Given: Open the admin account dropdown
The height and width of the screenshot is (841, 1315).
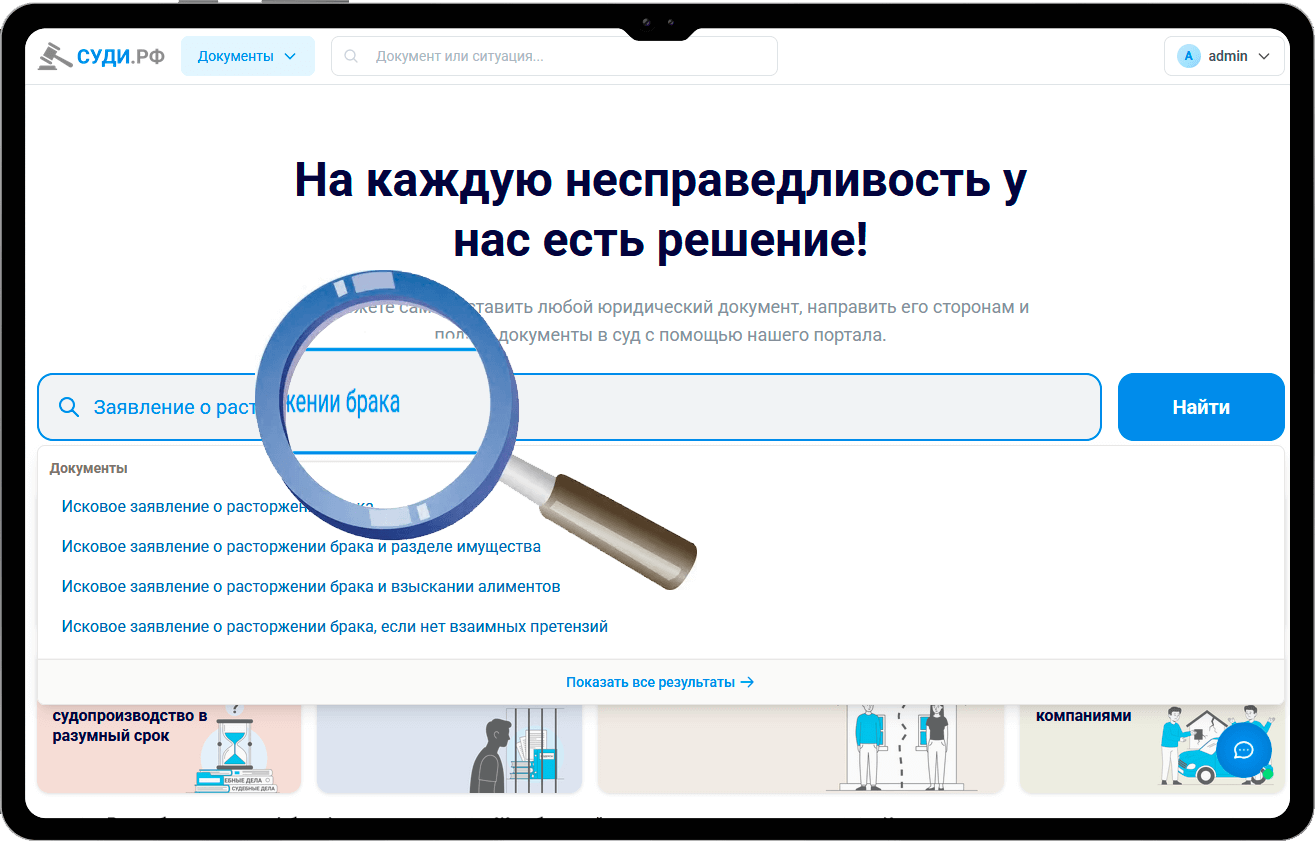Looking at the screenshot, I should (x=1263, y=56).
